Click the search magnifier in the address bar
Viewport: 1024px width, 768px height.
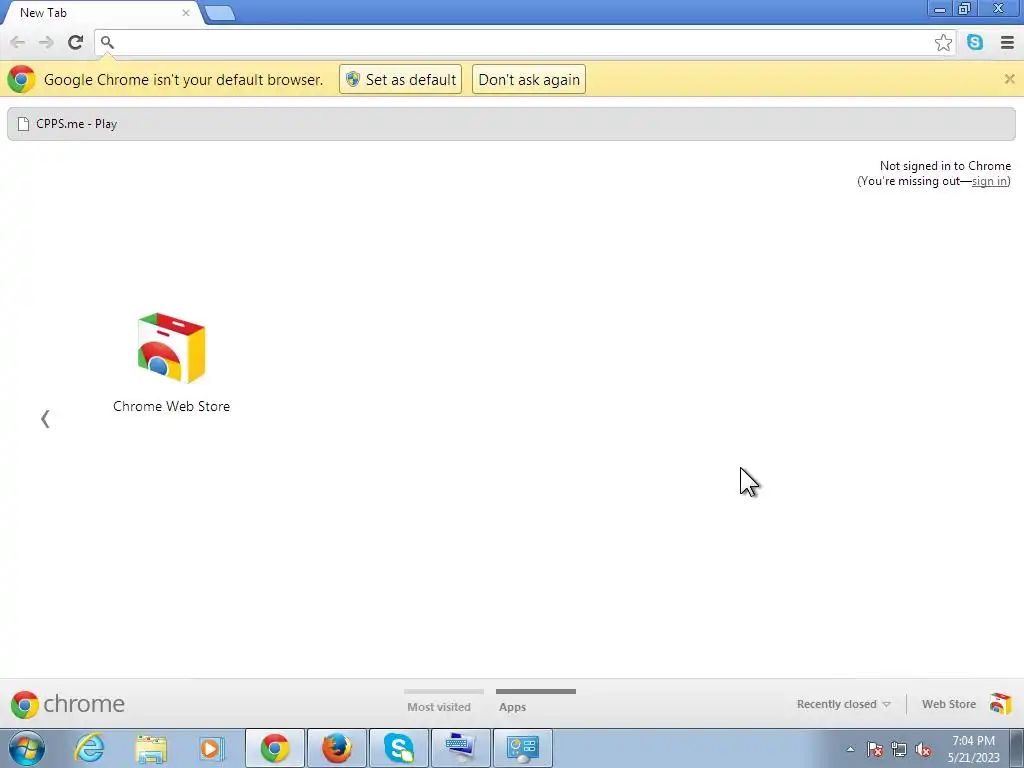pyautogui.click(x=107, y=42)
